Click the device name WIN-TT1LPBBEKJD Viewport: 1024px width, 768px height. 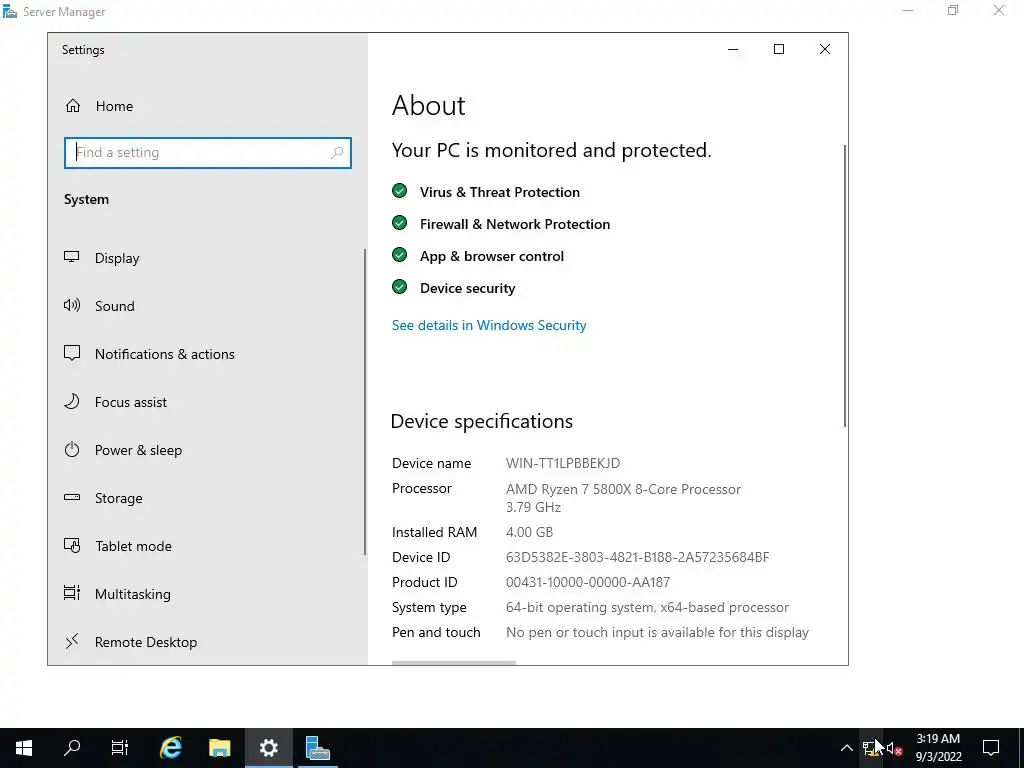[x=563, y=463]
